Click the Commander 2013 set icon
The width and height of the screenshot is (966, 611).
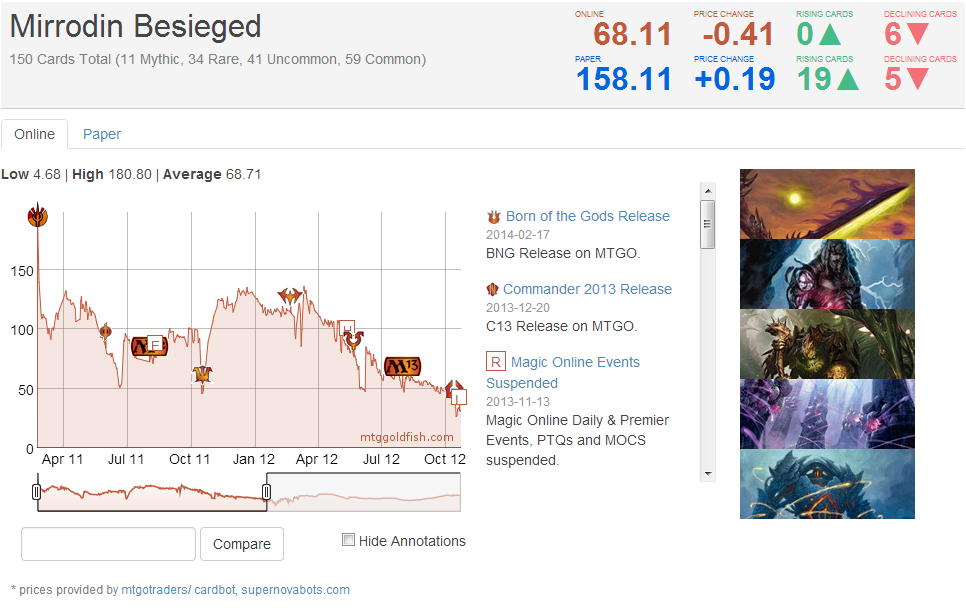(x=492, y=289)
